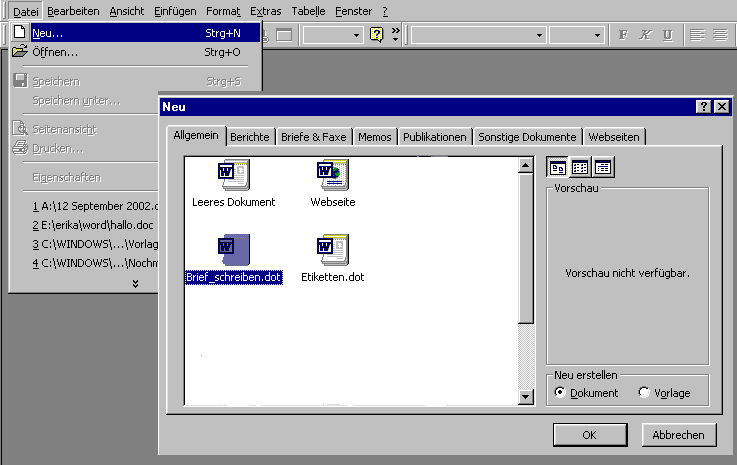Switch to list view in dialog
Image resolution: width=737 pixels, height=465 pixels.
[580, 168]
